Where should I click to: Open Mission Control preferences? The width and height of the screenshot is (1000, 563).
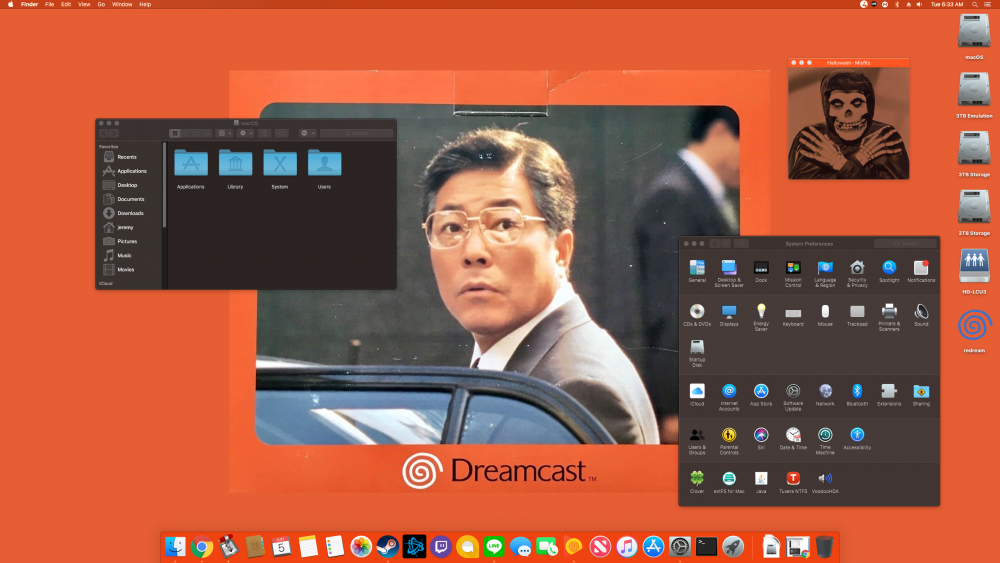[793, 273]
